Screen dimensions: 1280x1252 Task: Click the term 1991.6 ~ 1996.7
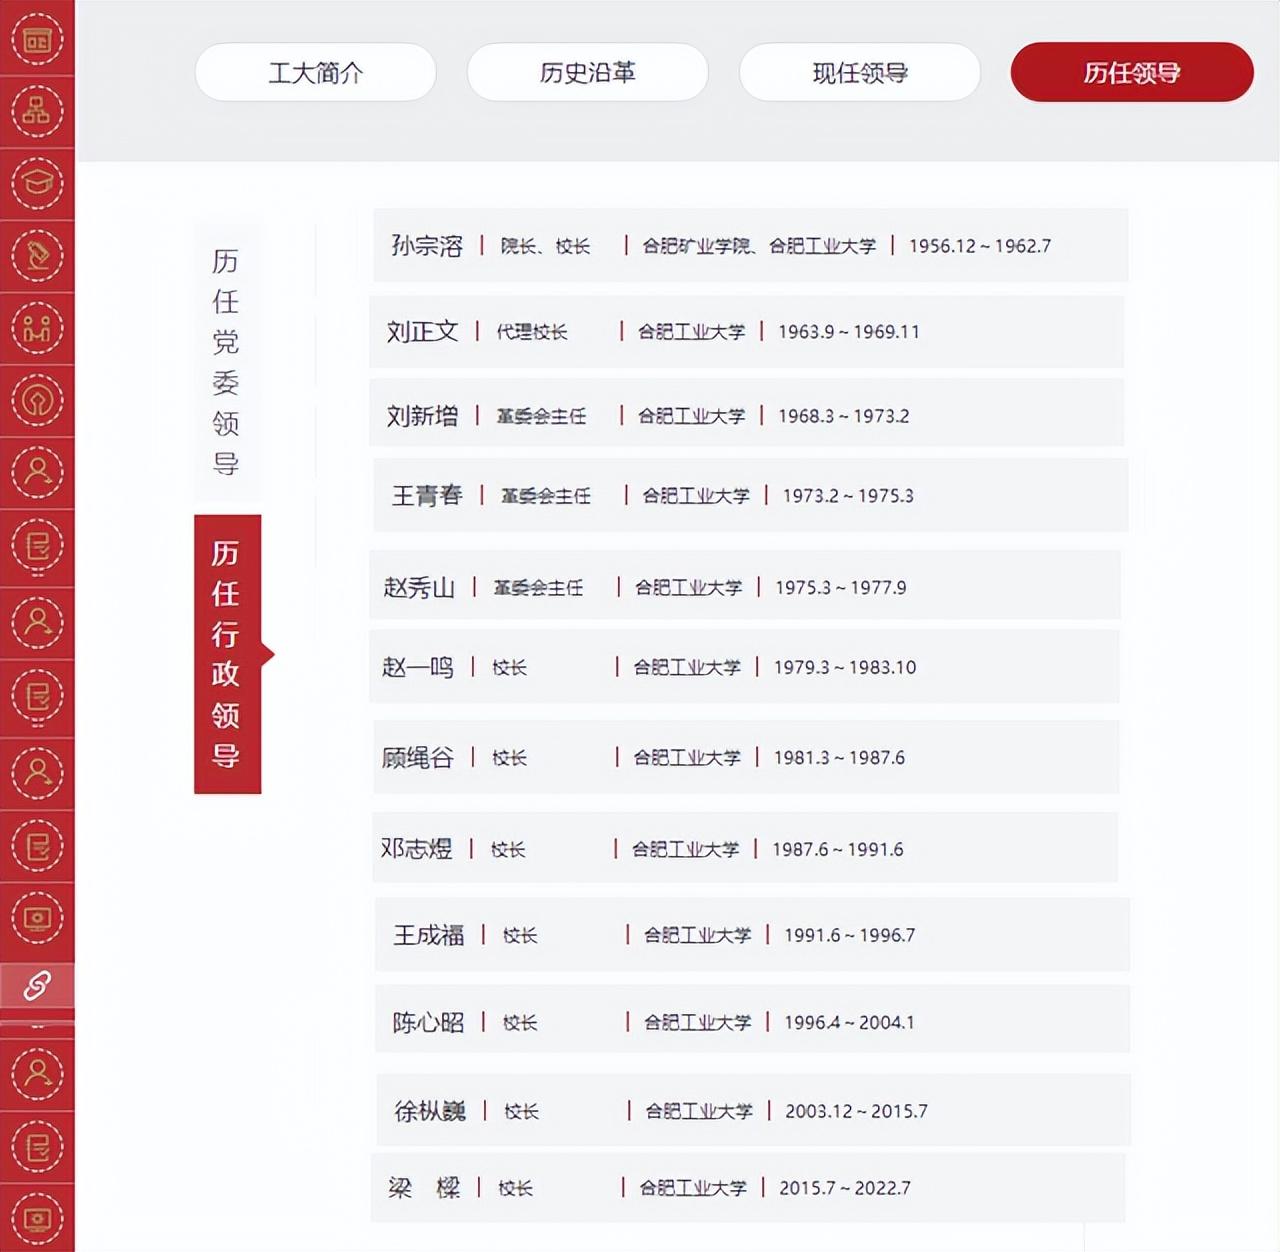(850, 936)
